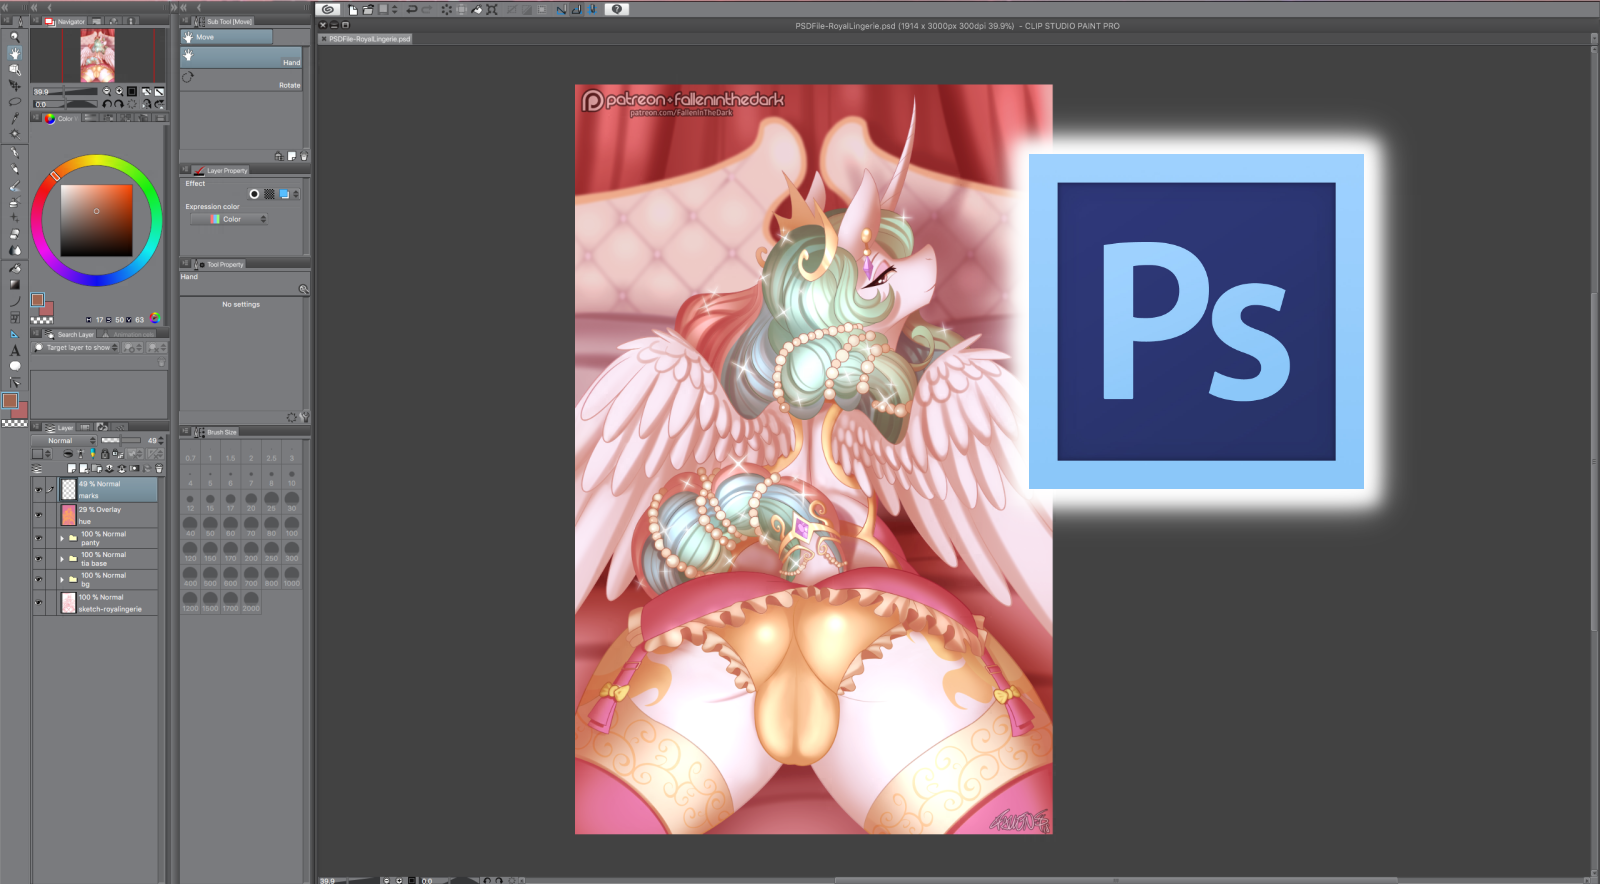Select the Ruler tool
This screenshot has width=1600, height=884.
[x=14, y=334]
